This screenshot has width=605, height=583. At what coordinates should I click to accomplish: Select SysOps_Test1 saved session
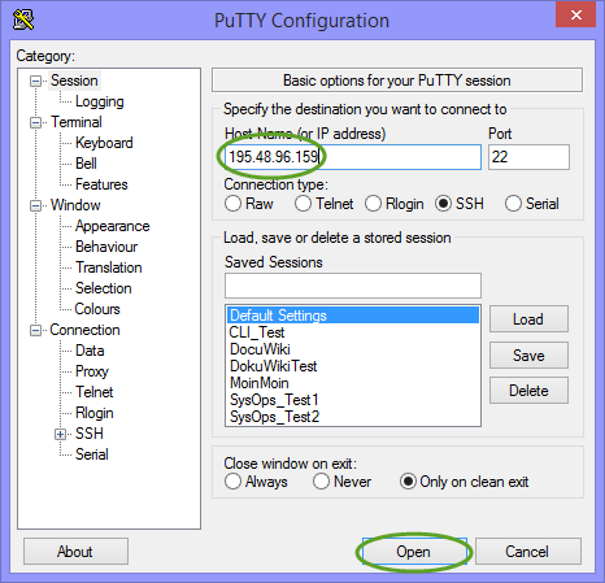[353, 400]
